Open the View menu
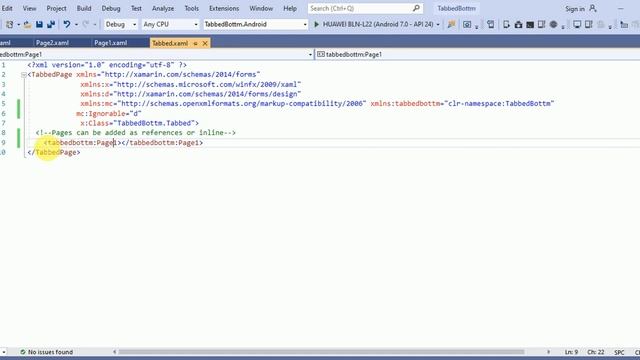Viewport: 640px width, 360px height. click(29, 8)
